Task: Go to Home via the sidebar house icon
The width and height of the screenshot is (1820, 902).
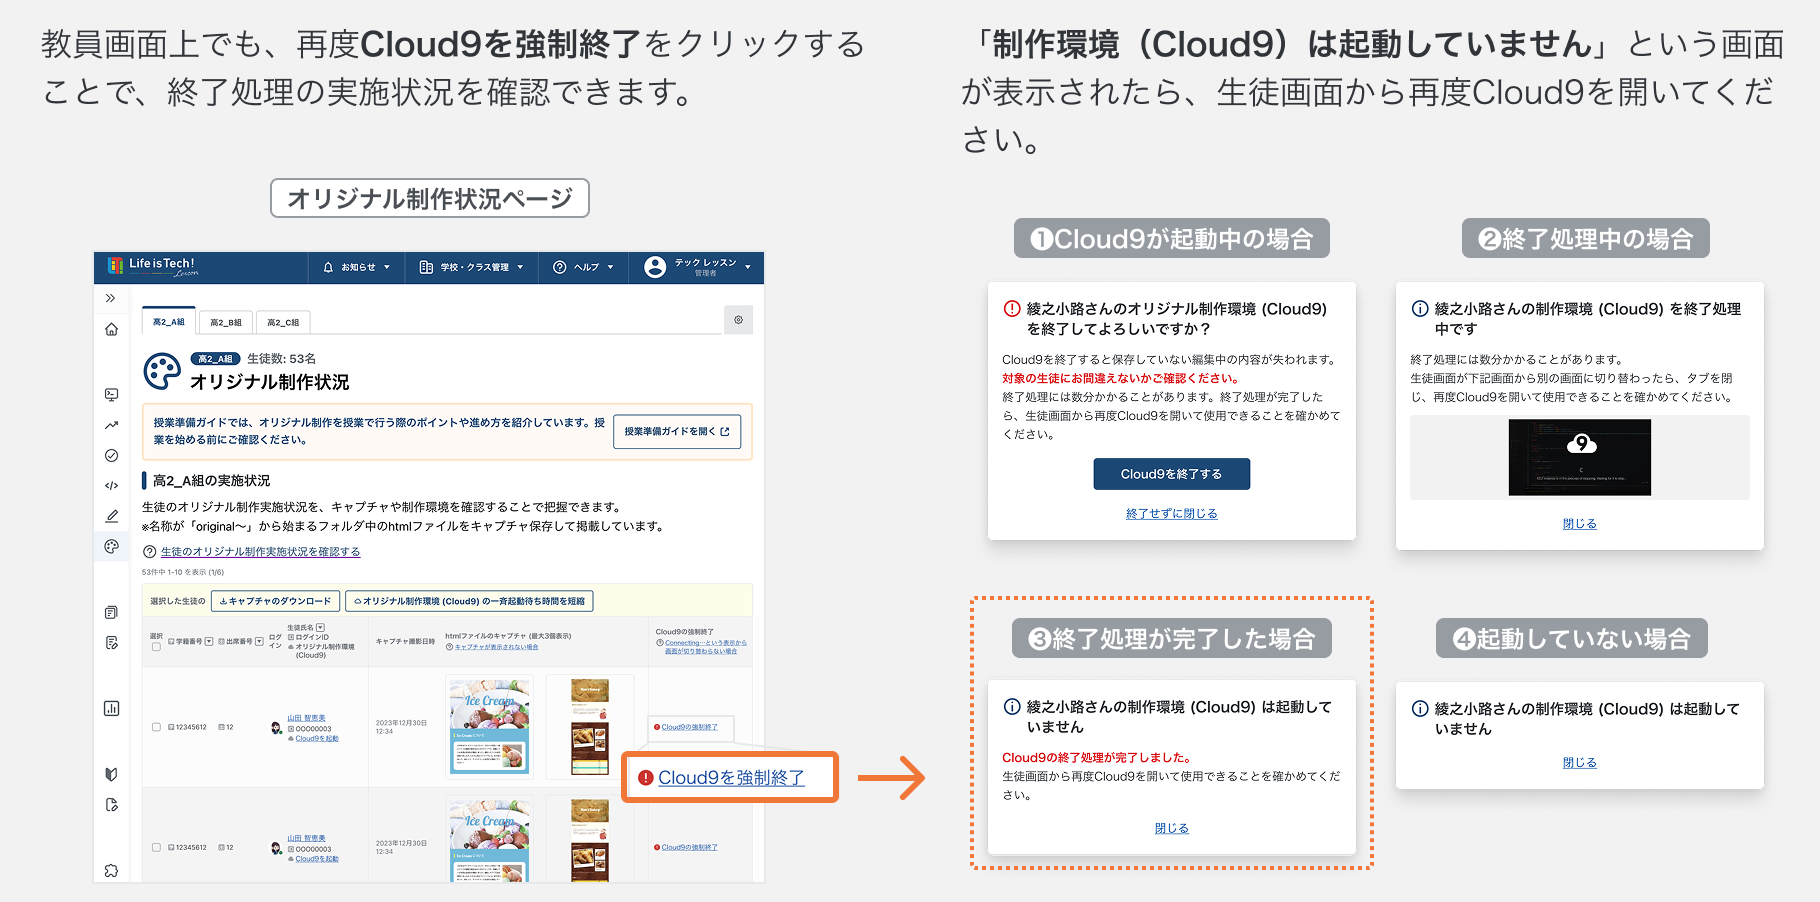Action: (x=111, y=329)
